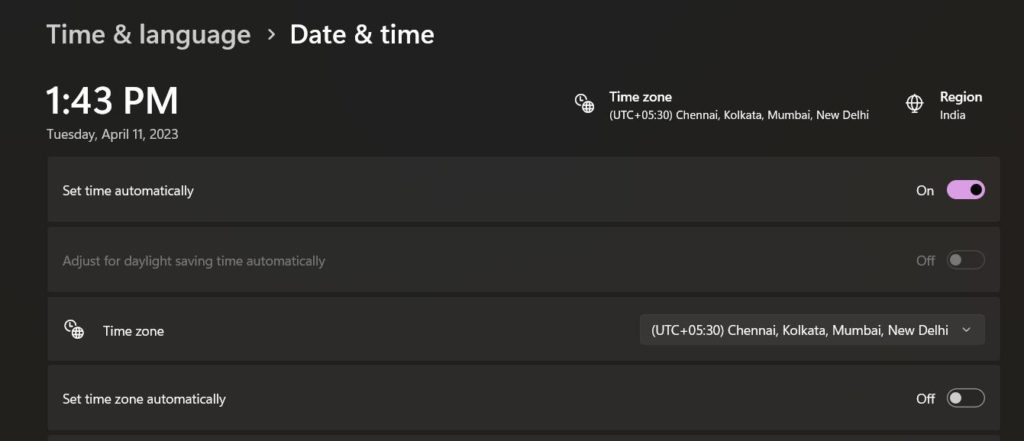Screen dimensions: 1024x441
Task: Click the Time zone dropdown chevron arrow
Action: point(965,330)
